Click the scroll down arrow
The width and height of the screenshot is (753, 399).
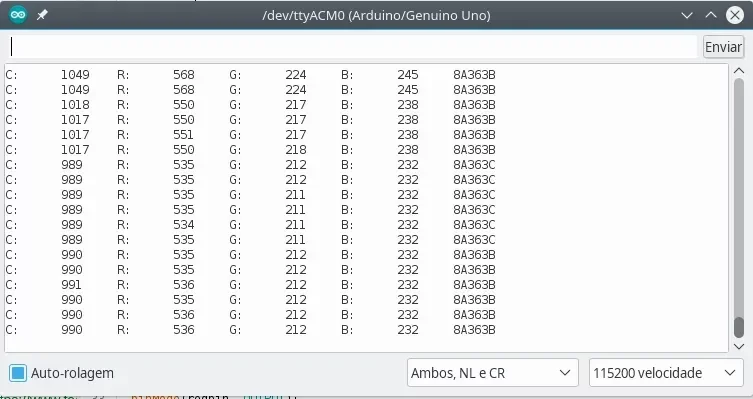tap(739, 346)
